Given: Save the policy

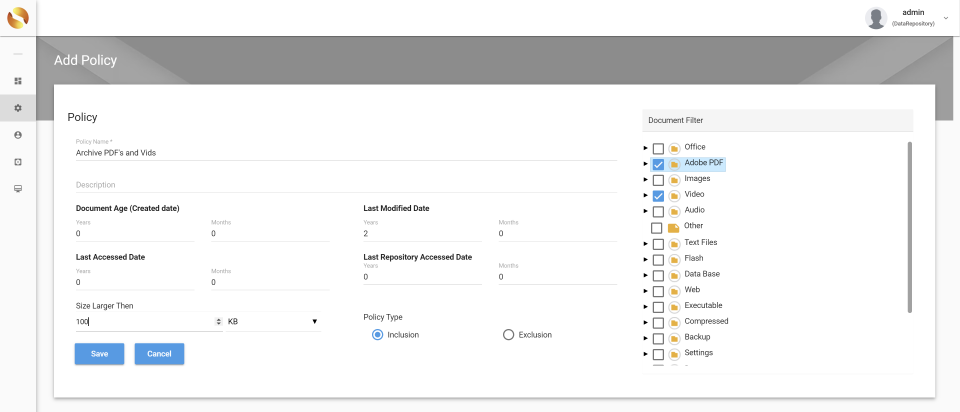Looking at the screenshot, I should pyautogui.click(x=99, y=353).
